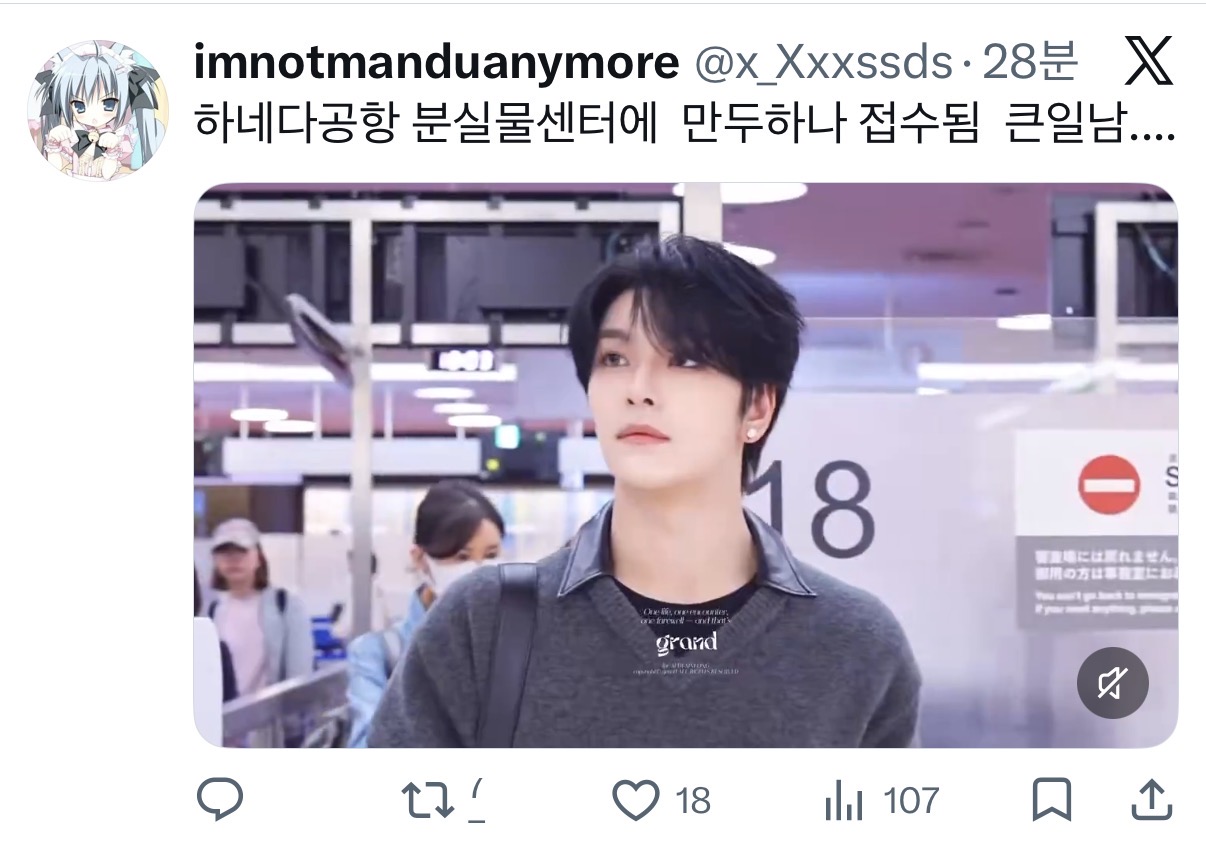Repost this tweet using the retweet arrows
The image size is (1206, 857).
click(426, 801)
